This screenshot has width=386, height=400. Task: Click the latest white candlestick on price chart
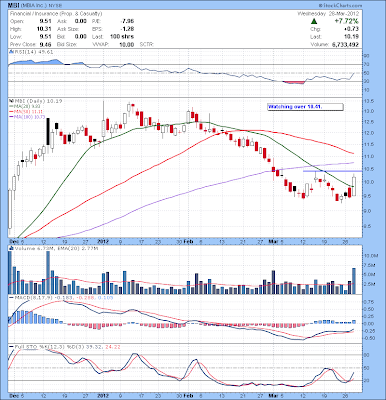[x=354, y=186]
